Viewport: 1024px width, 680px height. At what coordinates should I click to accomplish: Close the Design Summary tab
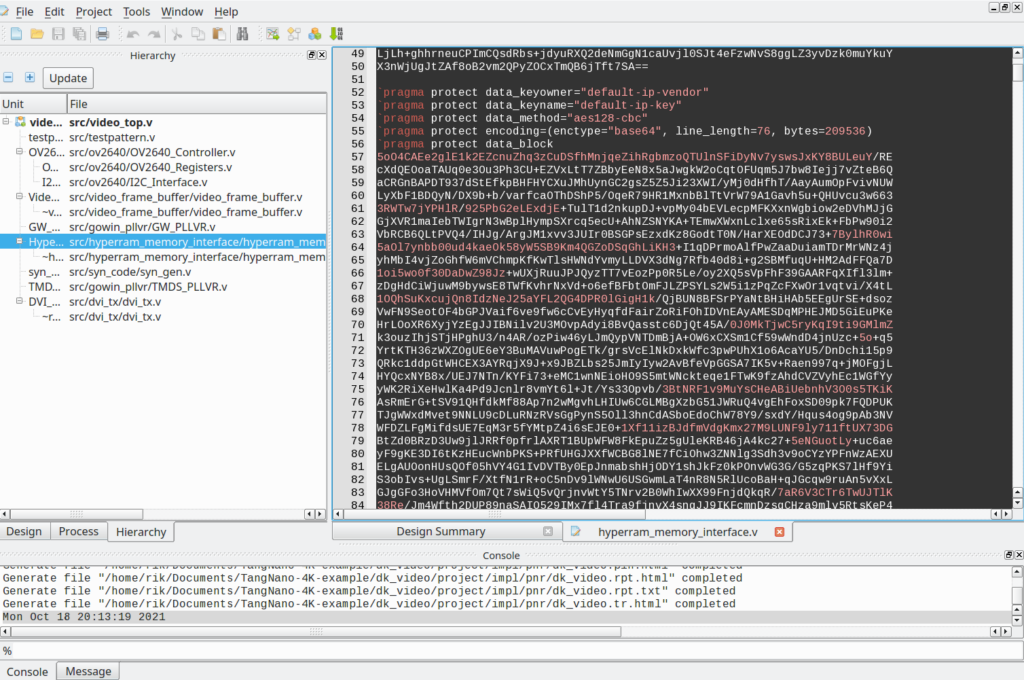pyautogui.click(x=548, y=532)
